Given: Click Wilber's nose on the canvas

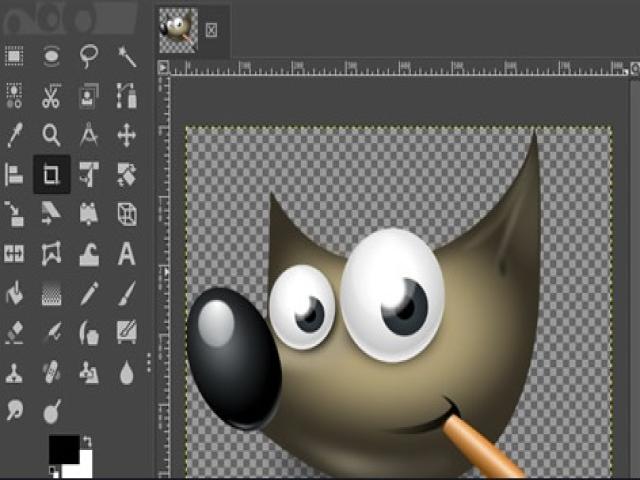Looking at the screenshot, I should pos(233,358).
